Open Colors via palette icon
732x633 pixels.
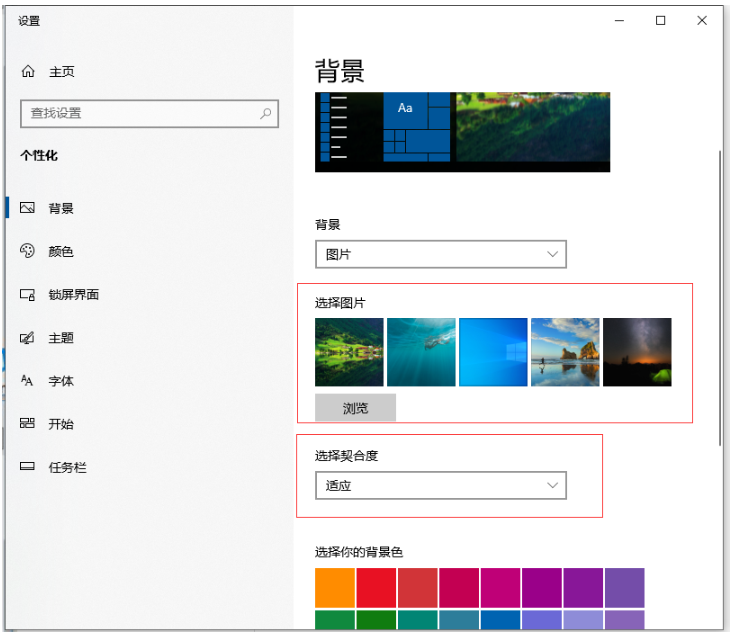(28, 252)
